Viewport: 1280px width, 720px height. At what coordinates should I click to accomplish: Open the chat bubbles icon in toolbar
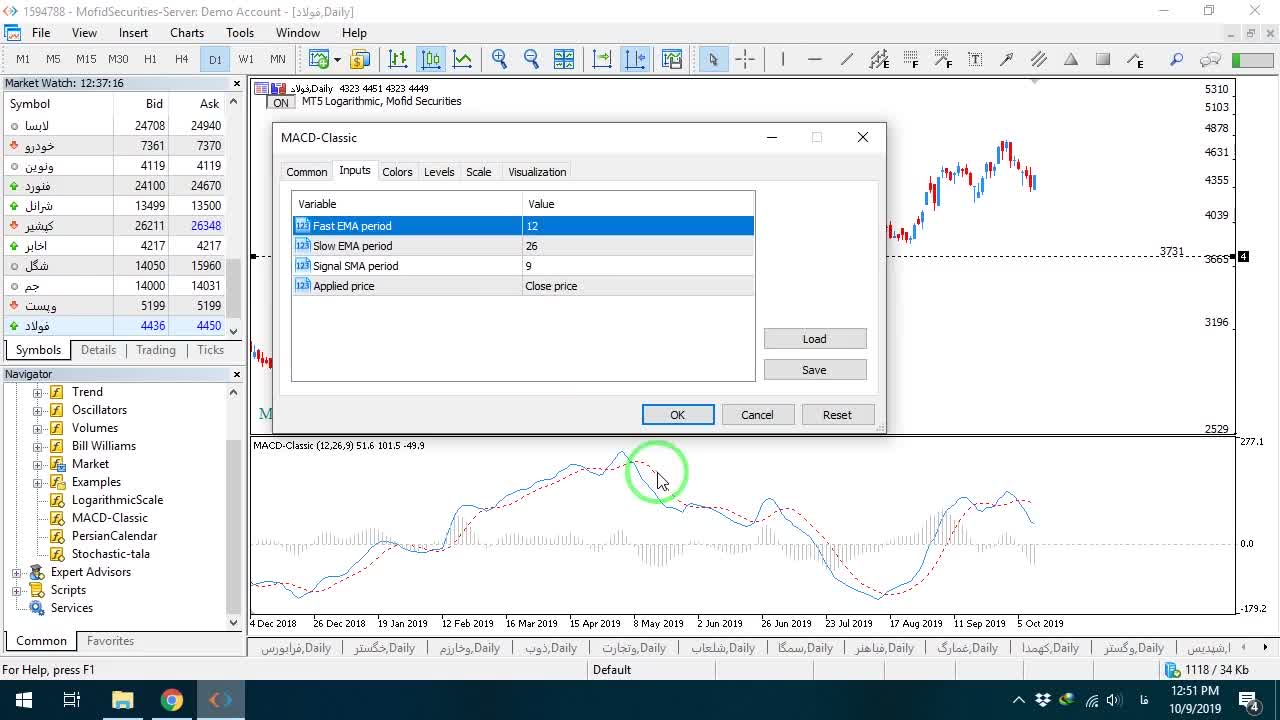(x=1210, y=59)
